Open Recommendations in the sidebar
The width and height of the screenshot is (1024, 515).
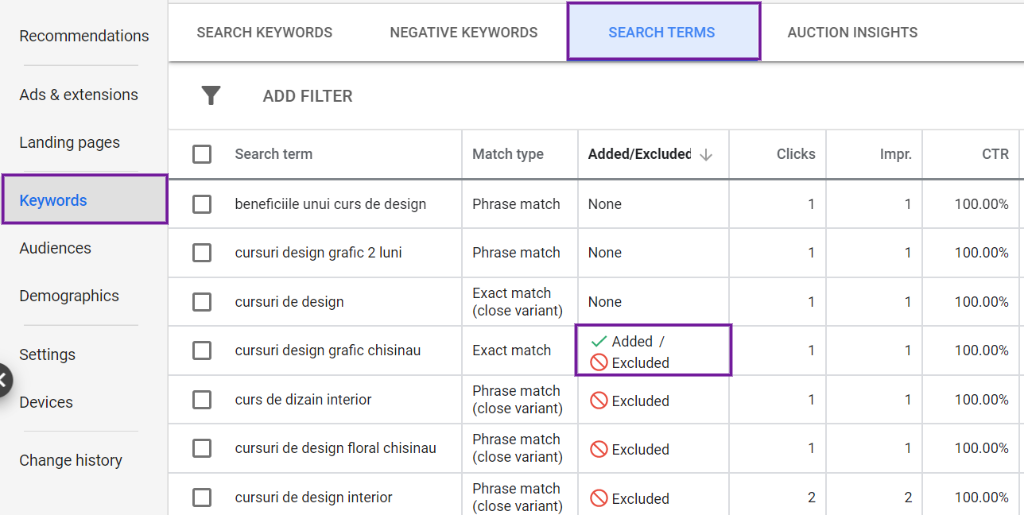pos(84,36)
